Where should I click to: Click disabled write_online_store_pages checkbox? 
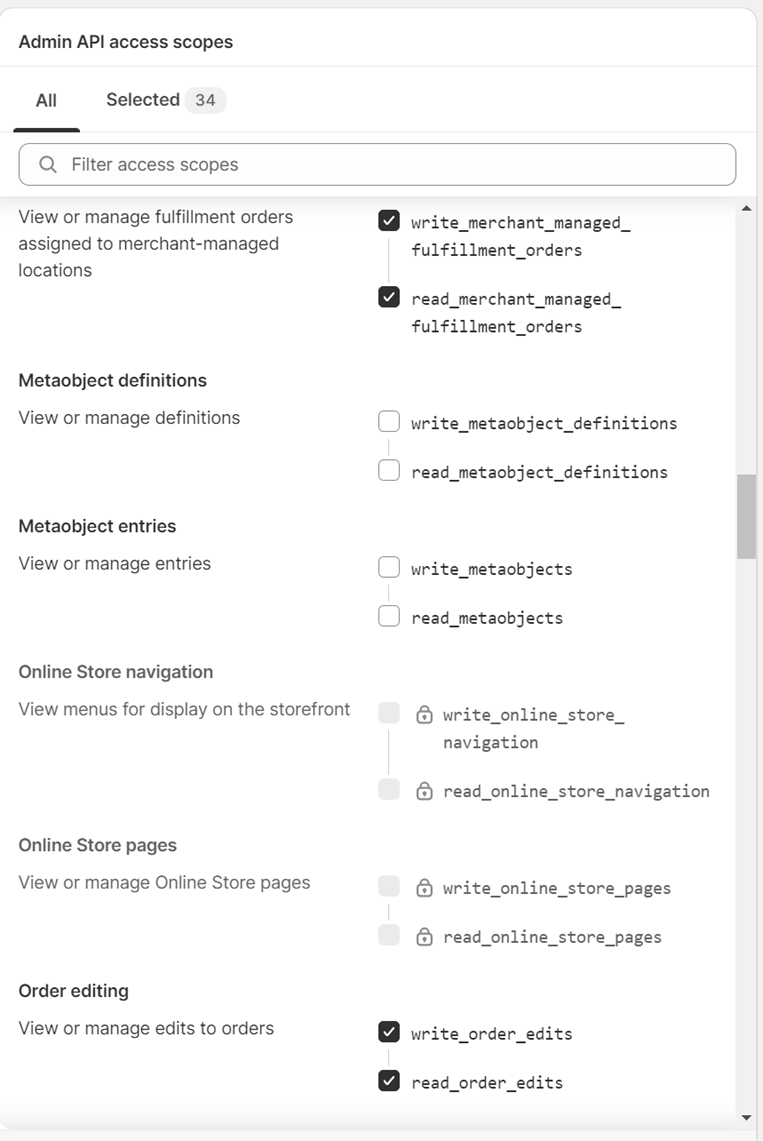tap(389, 886)
